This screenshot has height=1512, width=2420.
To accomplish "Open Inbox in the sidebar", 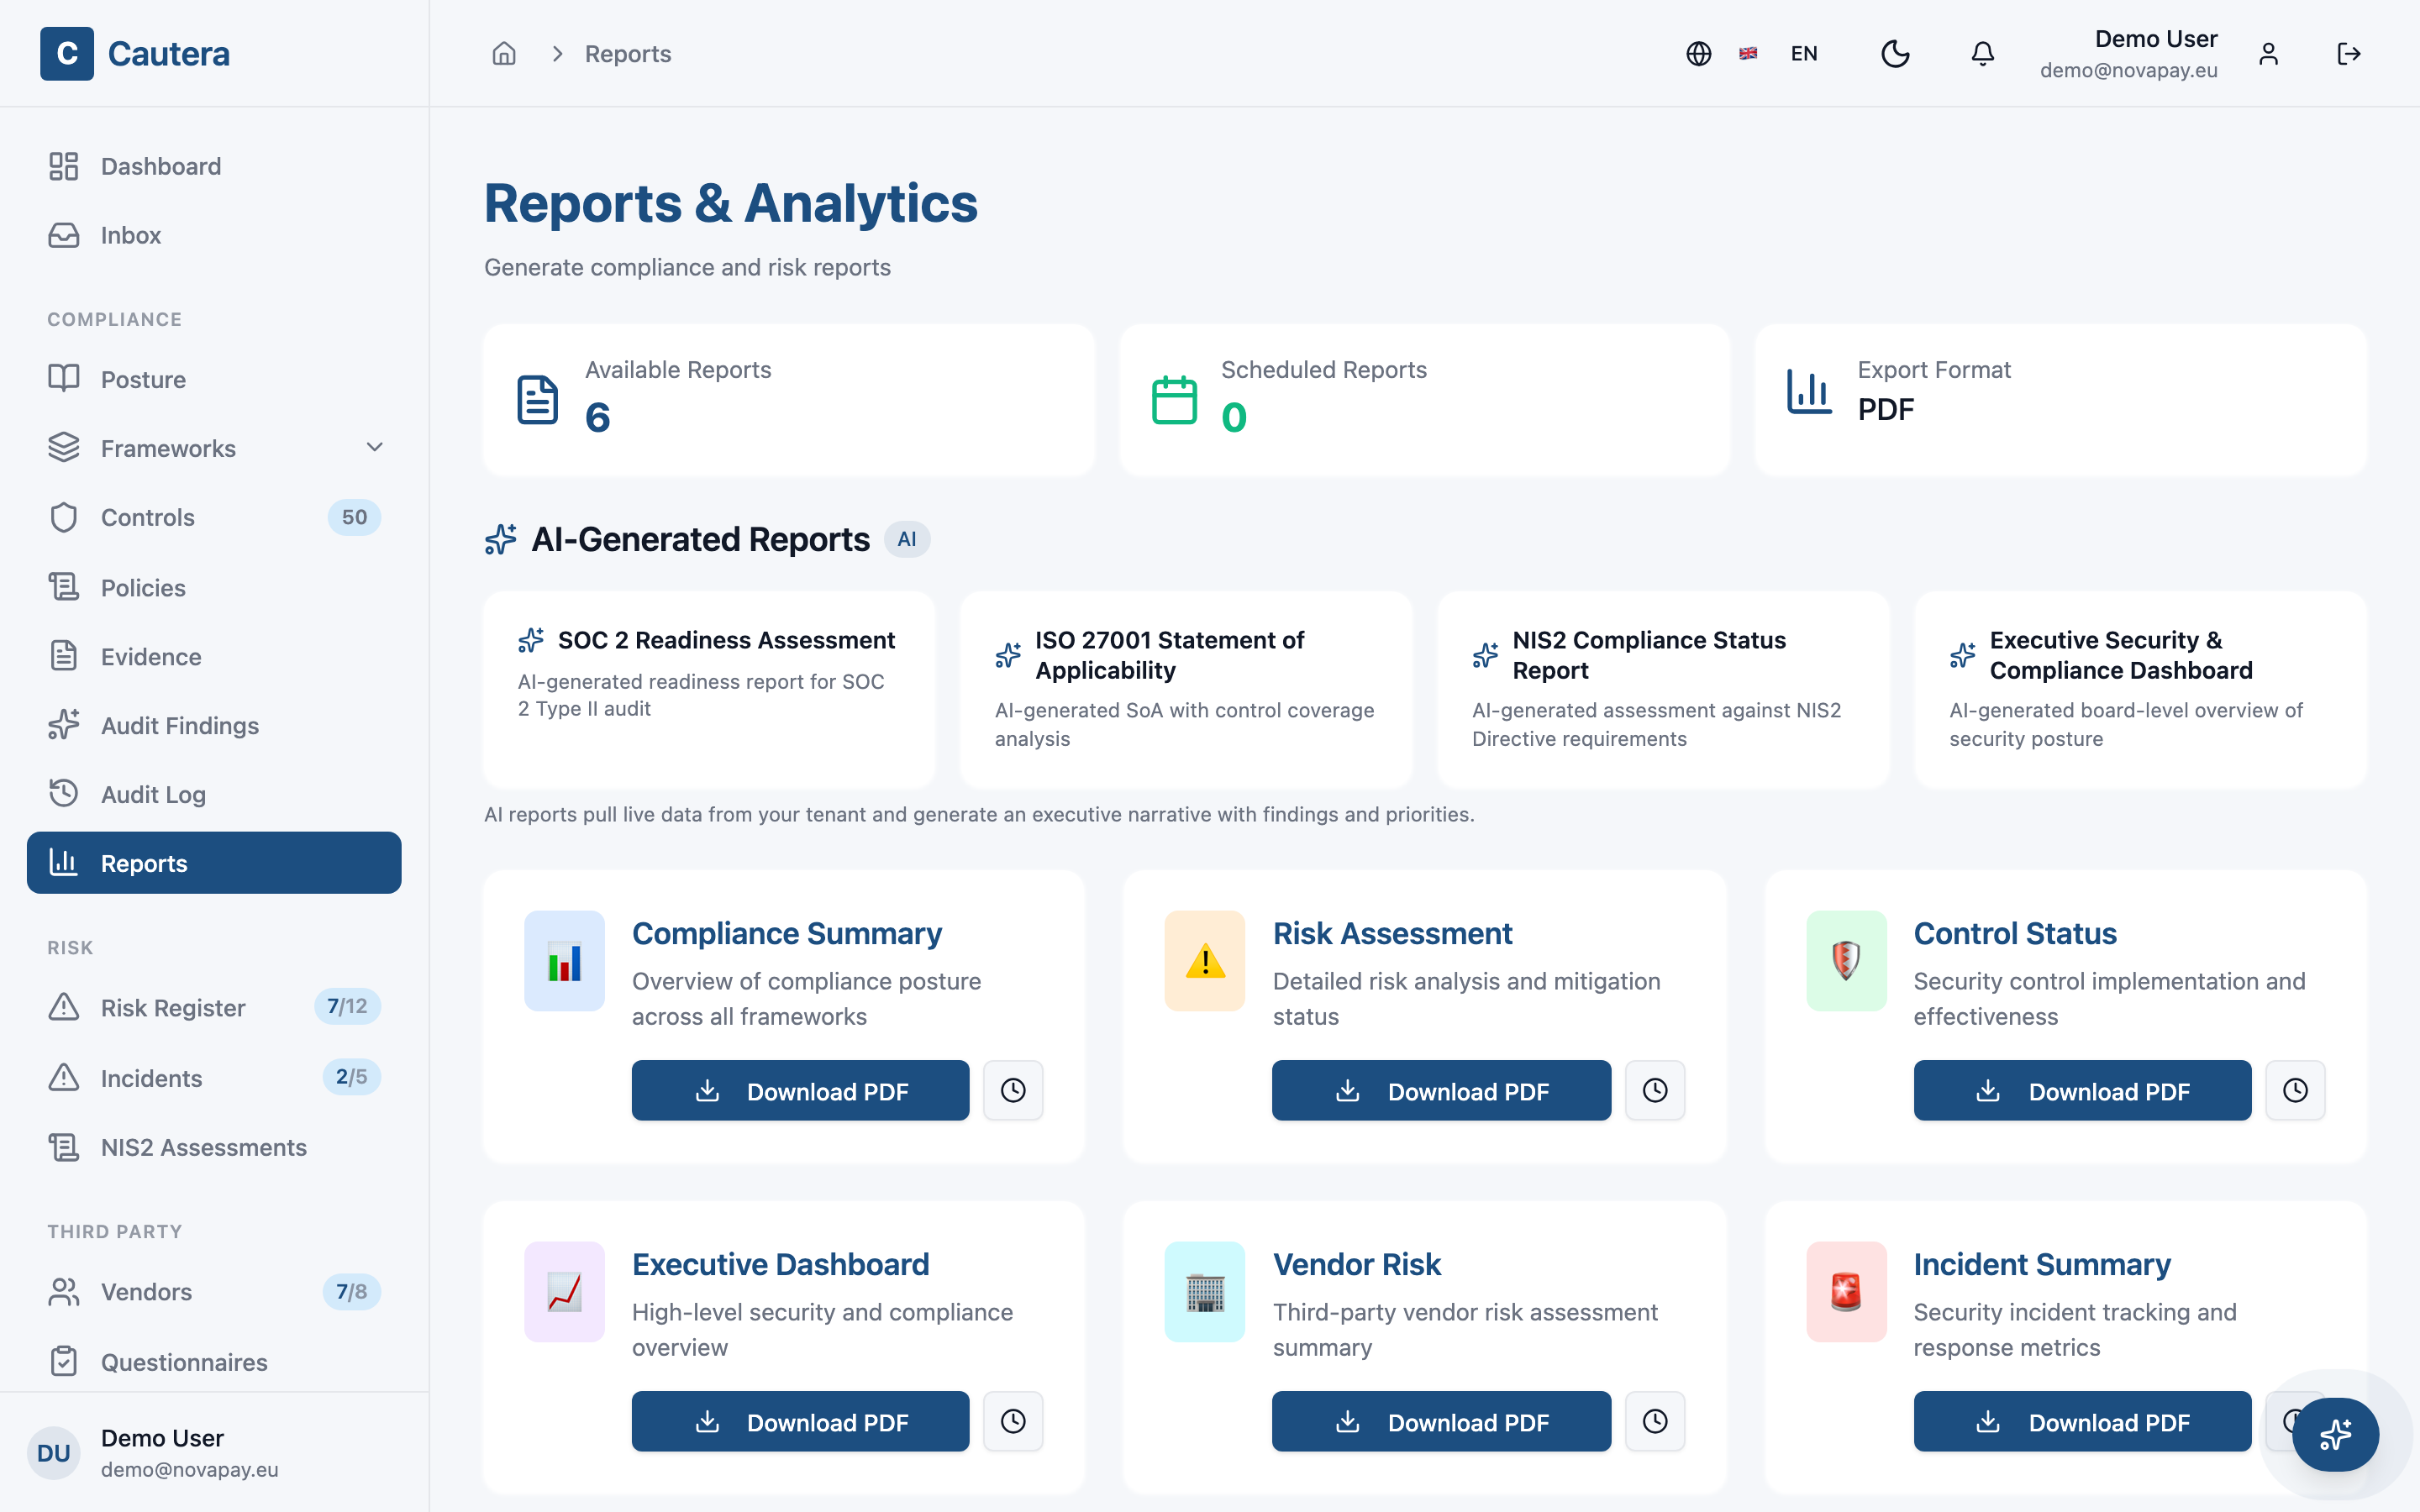I will [214, 235].
